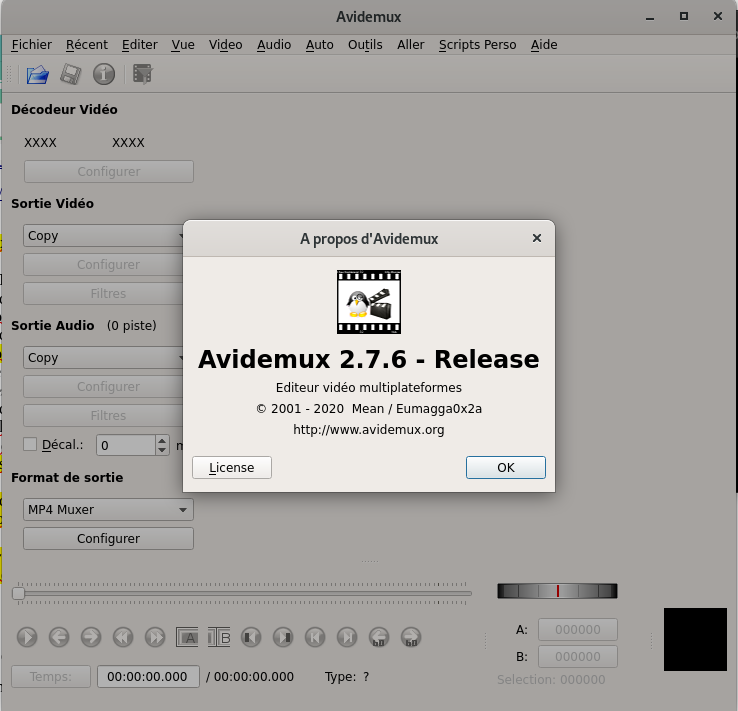Image resolution: width=738 pixels, height=711 pixels.
Task: Set marker B button
Action: click(219, 638)
